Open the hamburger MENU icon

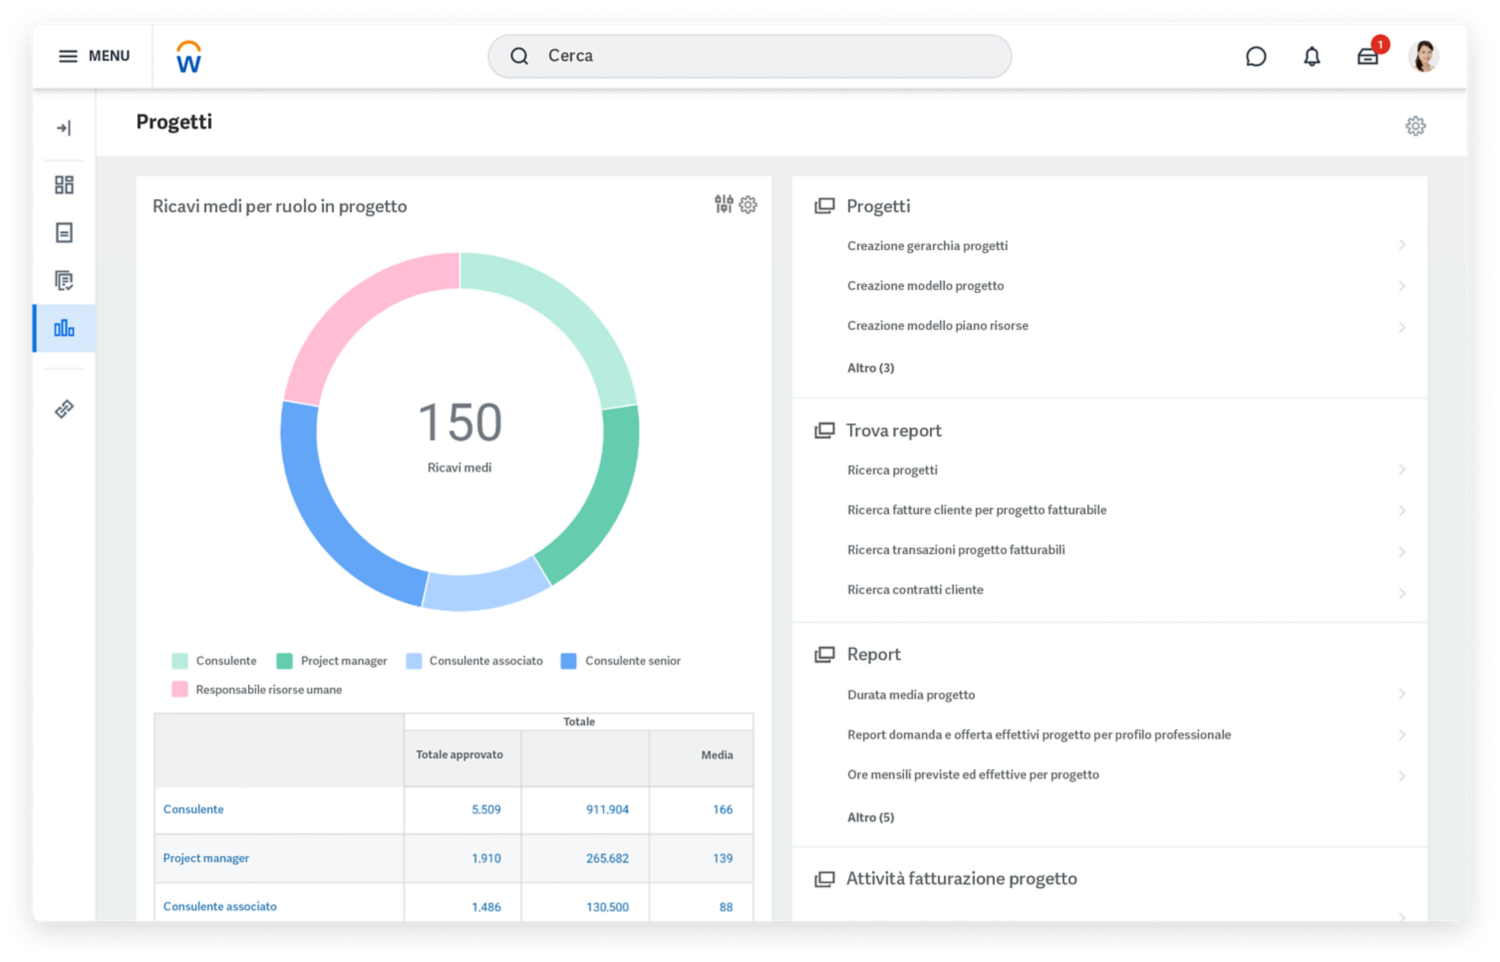(x=68, y=56)
